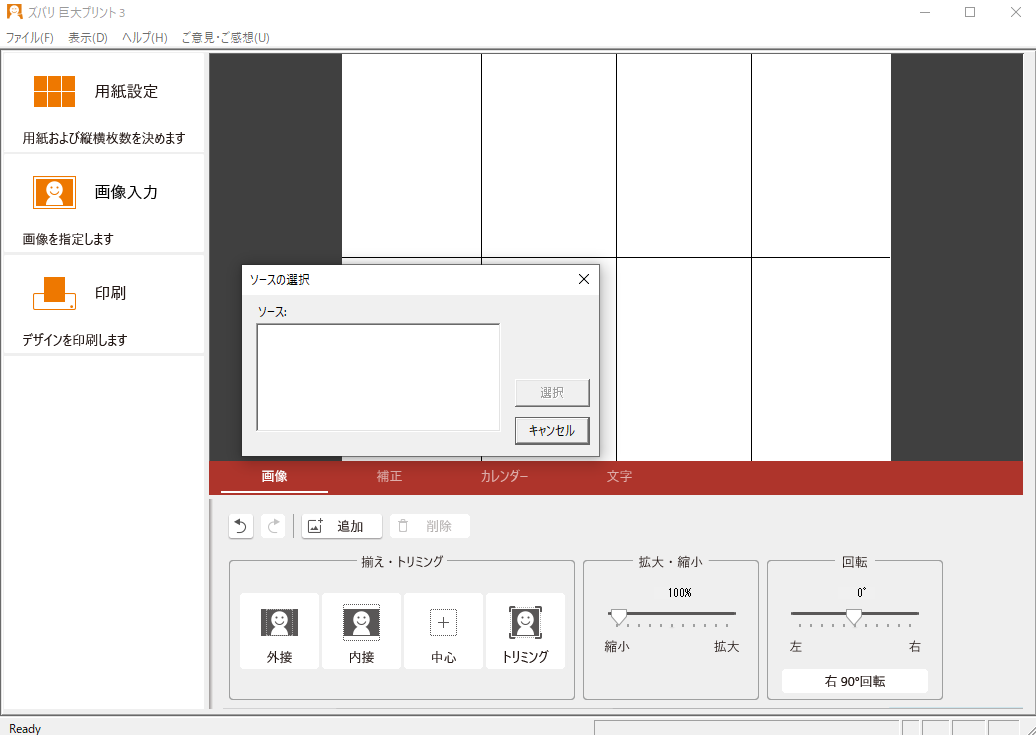Select the 画像入力 (image input) sidebar icon
The width and height of the screenshot is (1036, 735).
(54, 192)
